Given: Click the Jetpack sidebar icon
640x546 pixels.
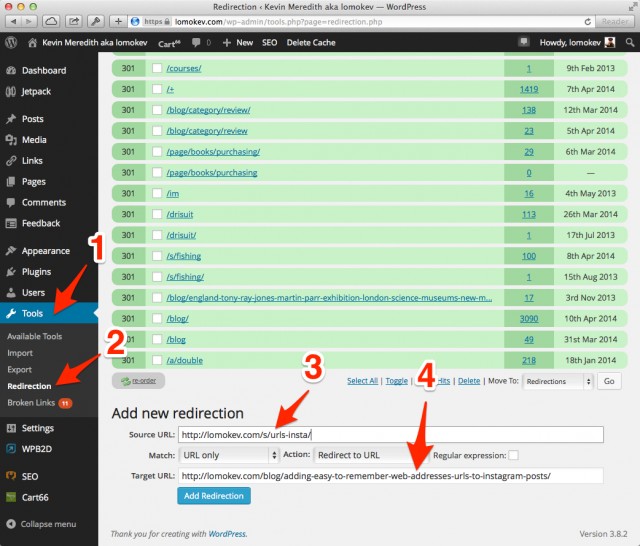Looking at the screenshot, I should click(11, 91).
